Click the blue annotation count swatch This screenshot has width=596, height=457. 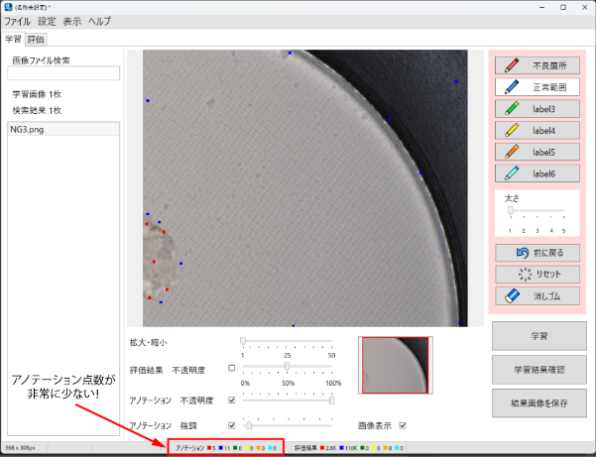click(220, 448)
